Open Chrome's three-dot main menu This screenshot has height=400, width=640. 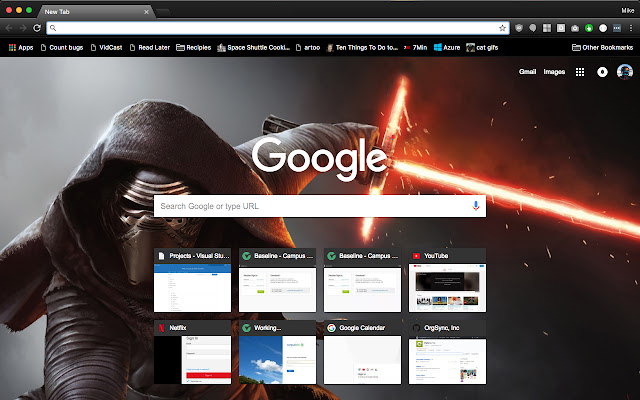coord(631,28)
